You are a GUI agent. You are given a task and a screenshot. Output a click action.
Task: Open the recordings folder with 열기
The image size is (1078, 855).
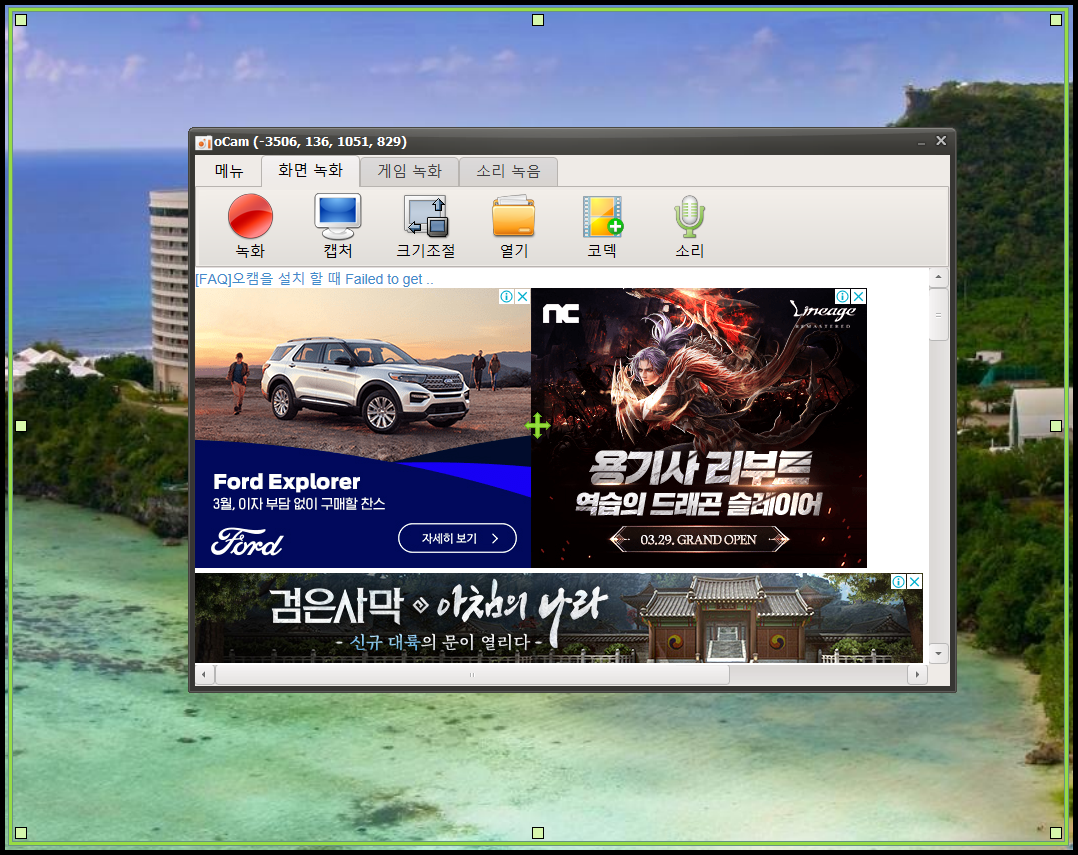(x=514, y=225)
